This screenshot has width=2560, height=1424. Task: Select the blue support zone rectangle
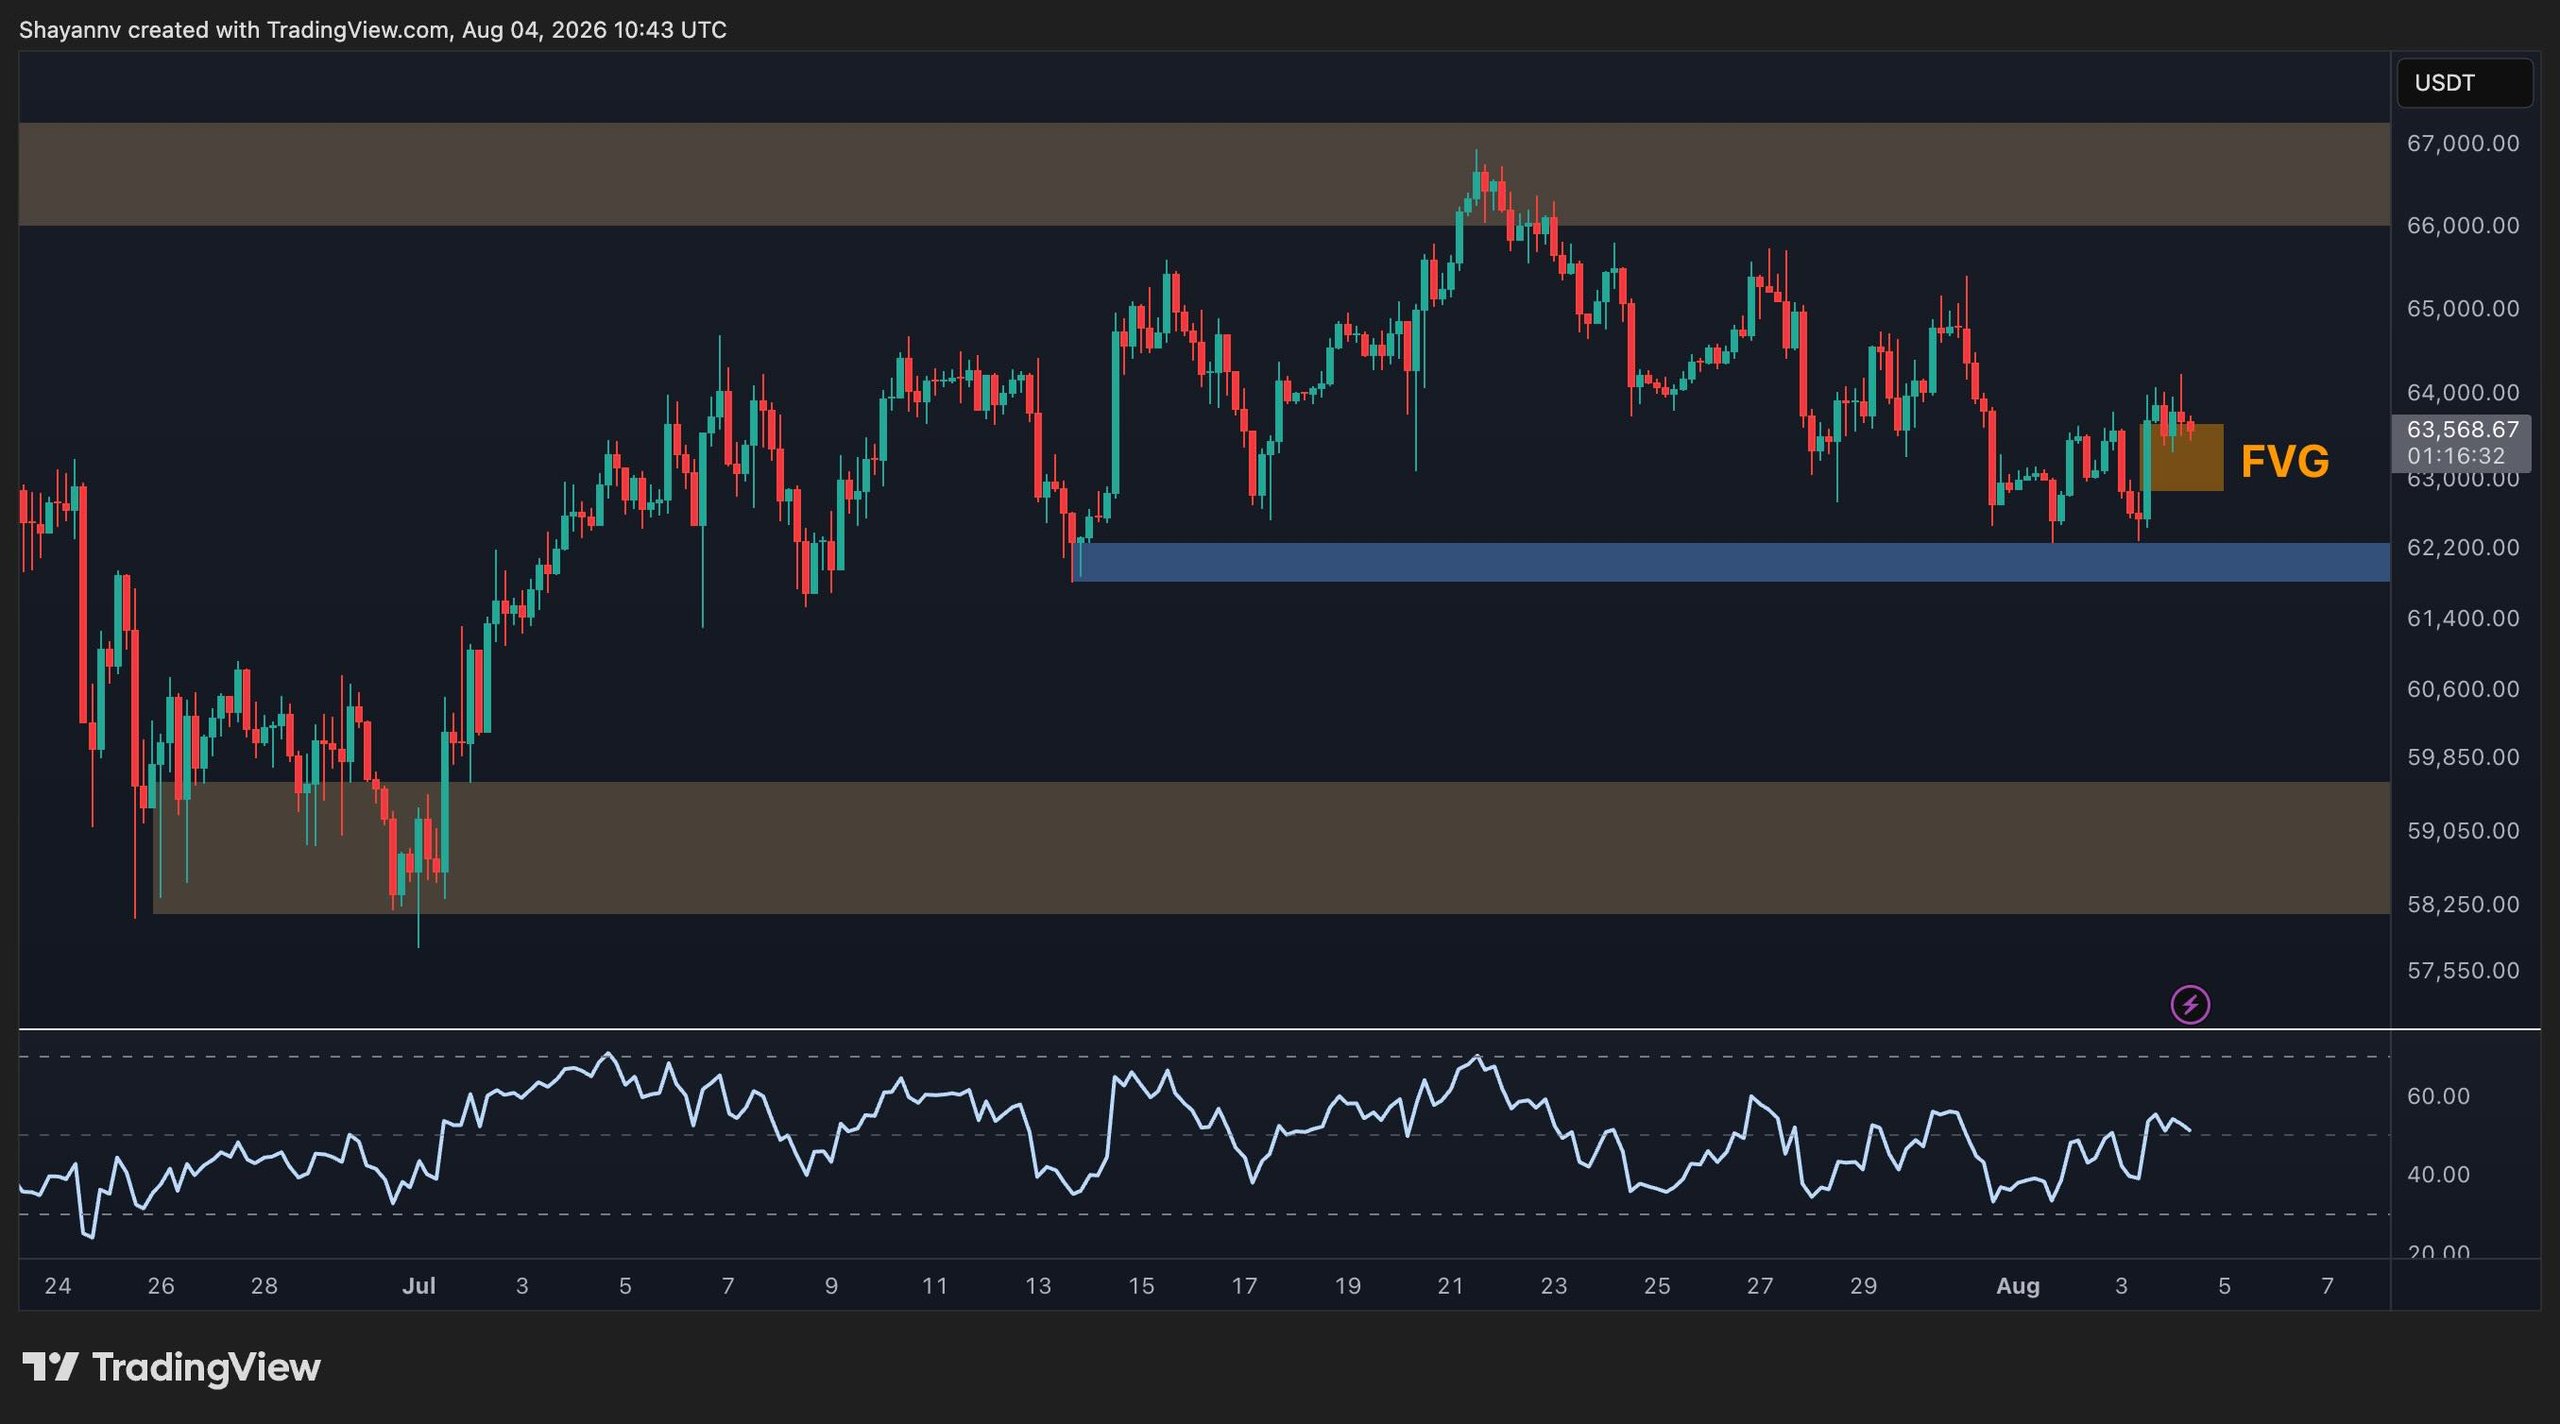1730,562
